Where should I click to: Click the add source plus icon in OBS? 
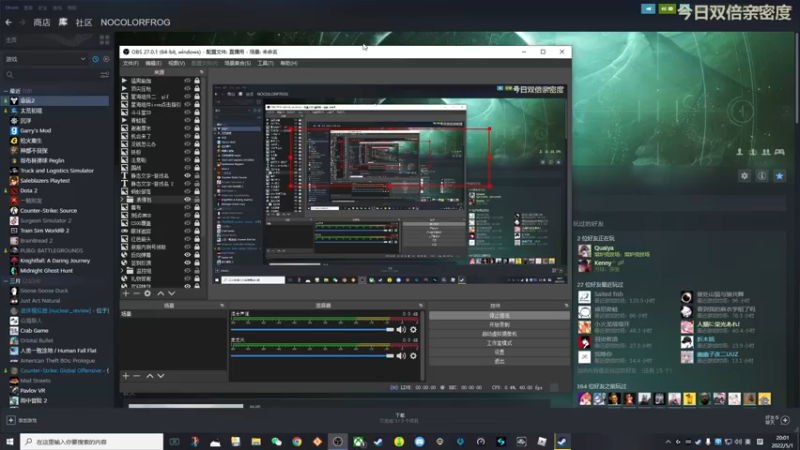coord(126,293)
